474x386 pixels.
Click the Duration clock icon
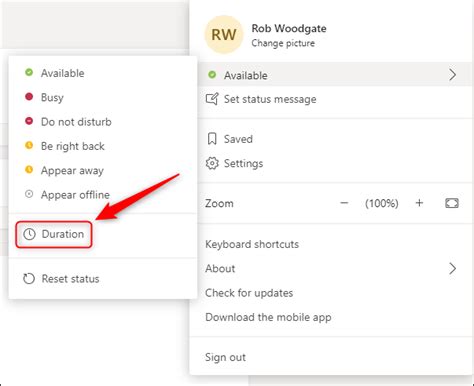tap(29, 234)
